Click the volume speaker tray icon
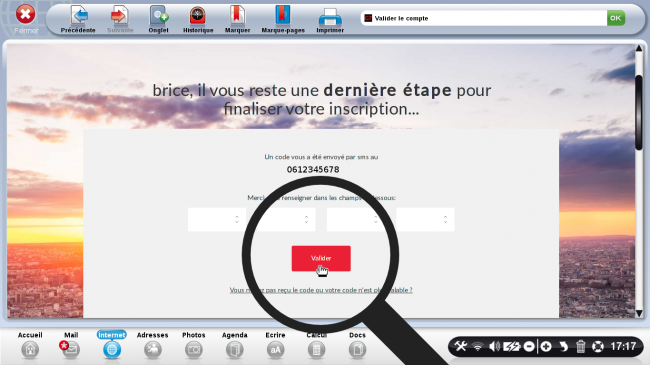The height and width of the screenshot is (365, 650). 494,346
